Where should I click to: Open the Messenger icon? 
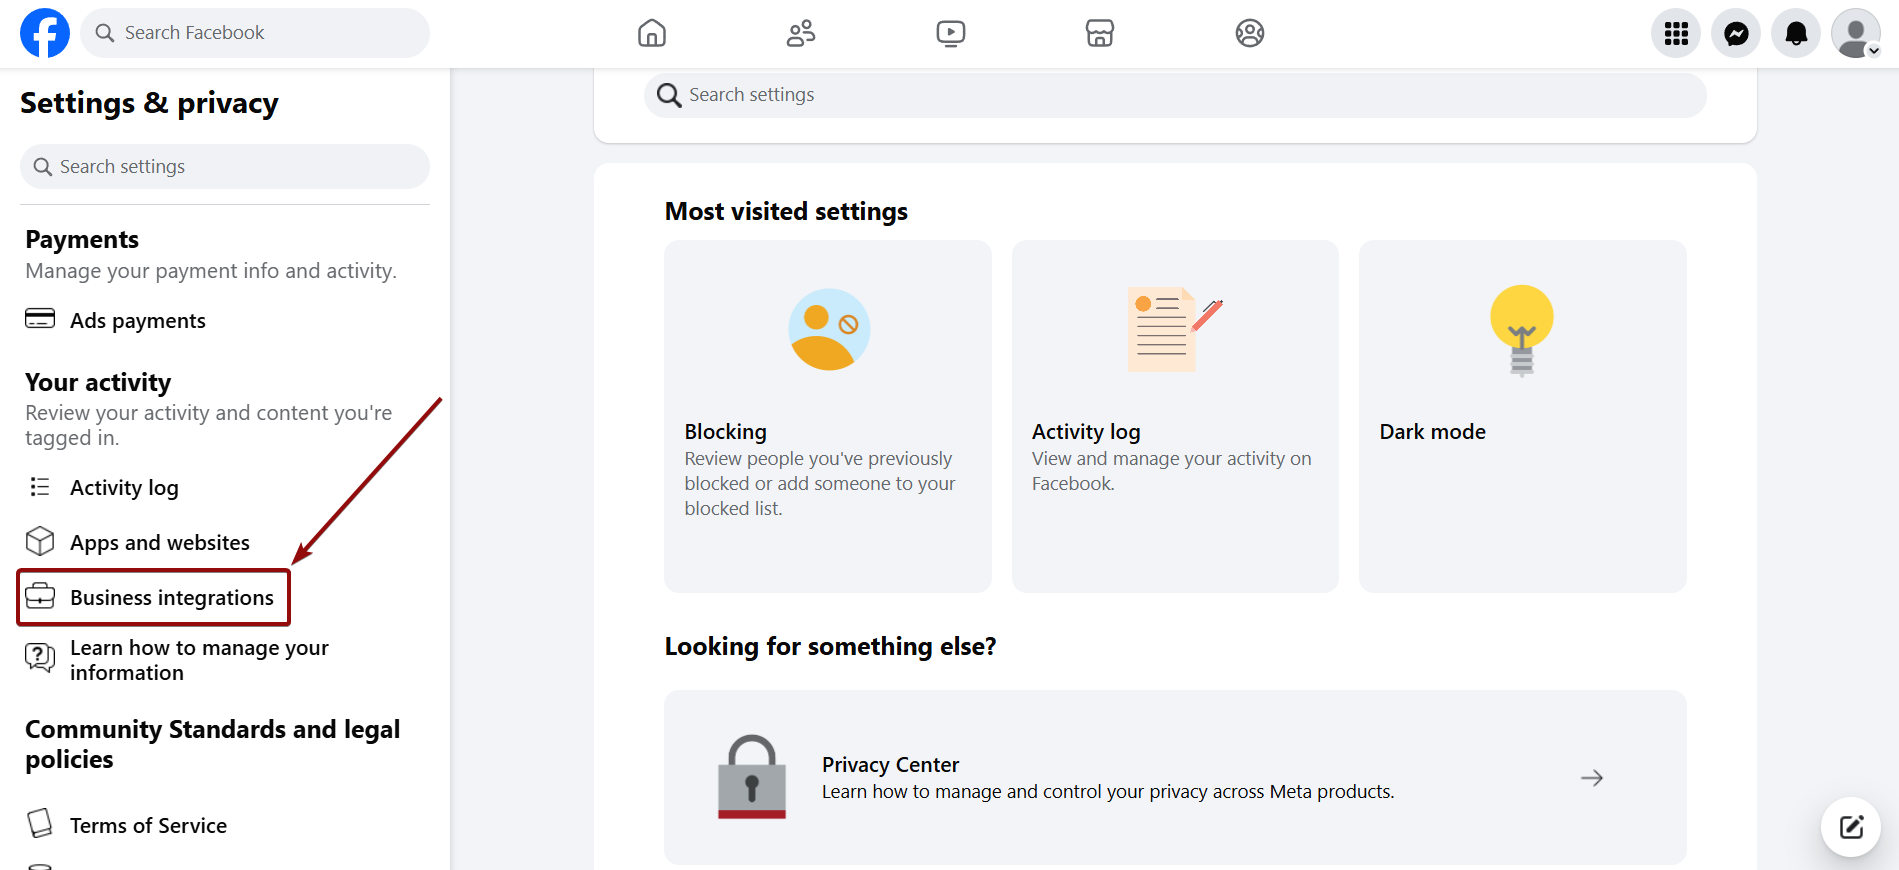(1736, 34)
